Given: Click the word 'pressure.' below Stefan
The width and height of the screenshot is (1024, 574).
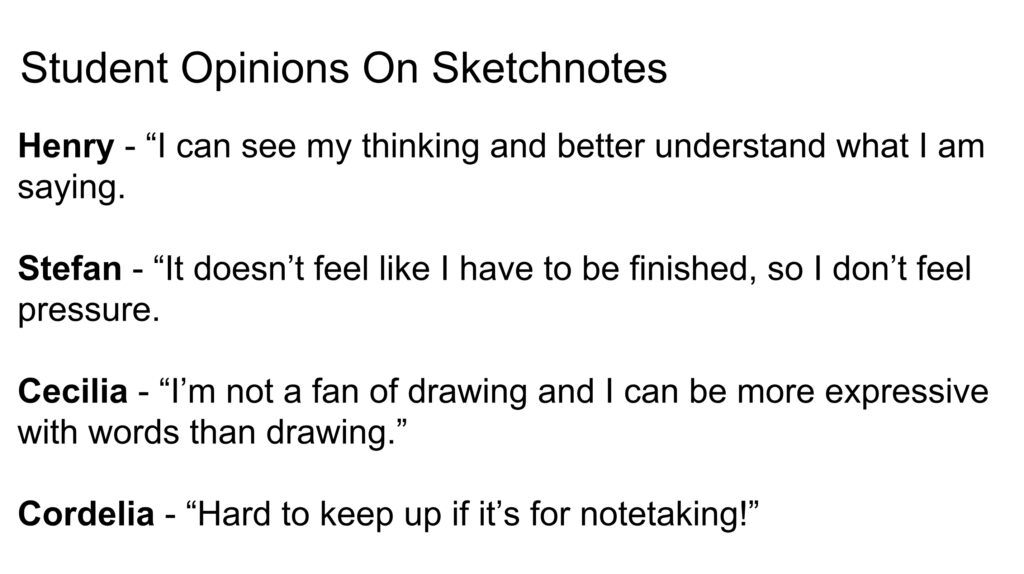Looking at the screenshot, I should click(x=89, y=312).
